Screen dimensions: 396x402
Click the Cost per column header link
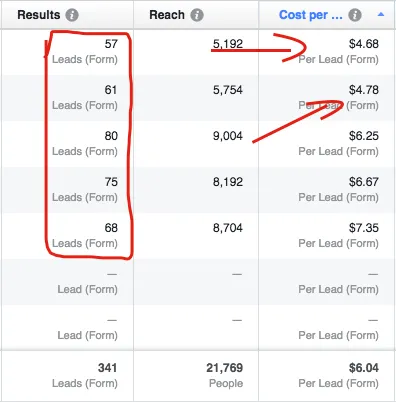[x=310, y=15]
